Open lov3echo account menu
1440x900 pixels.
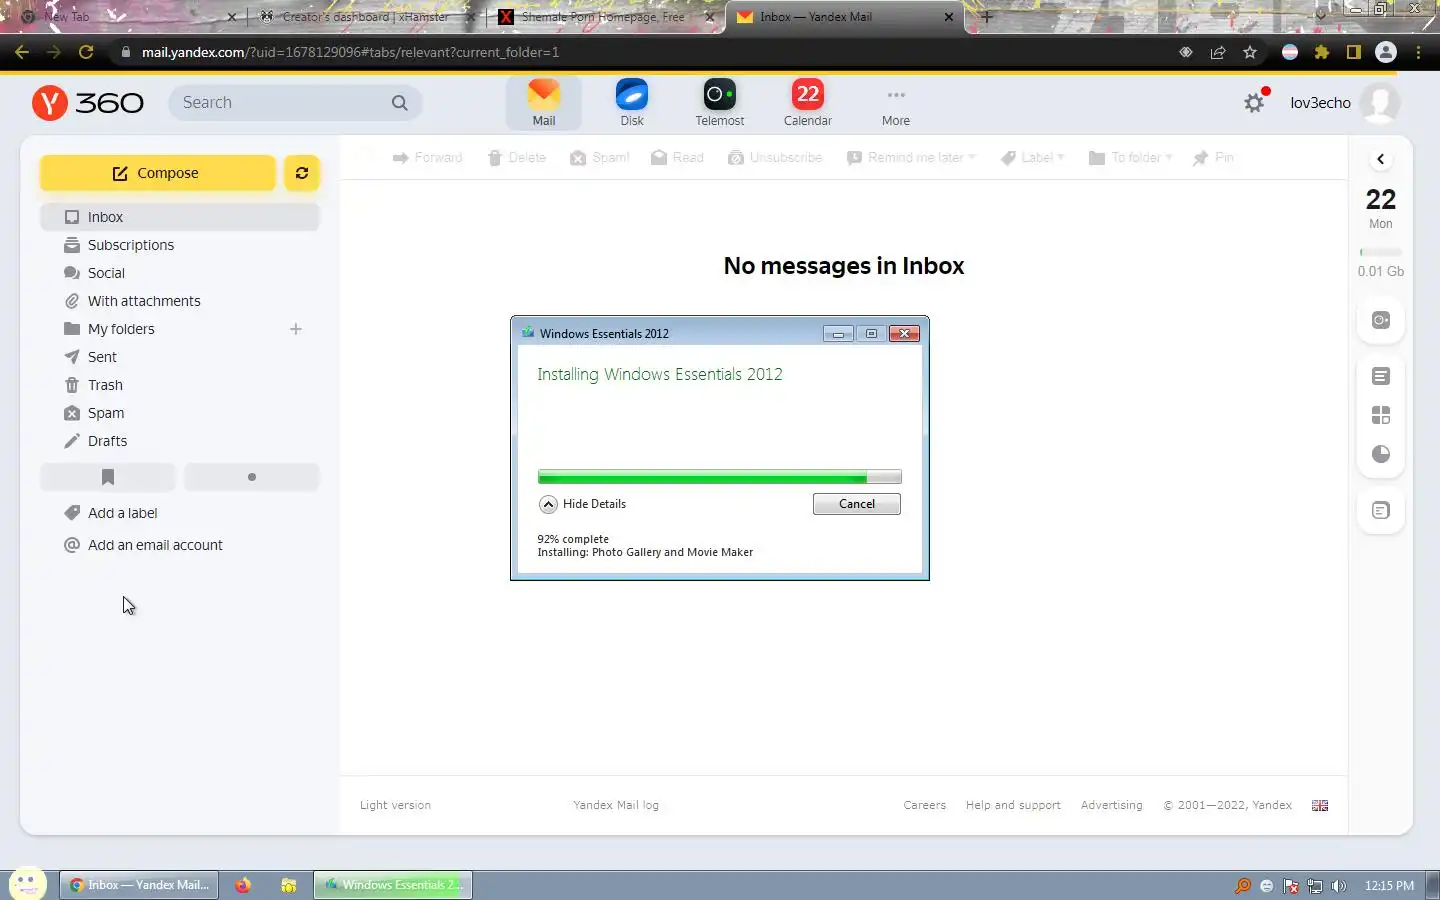point(1320,103)
